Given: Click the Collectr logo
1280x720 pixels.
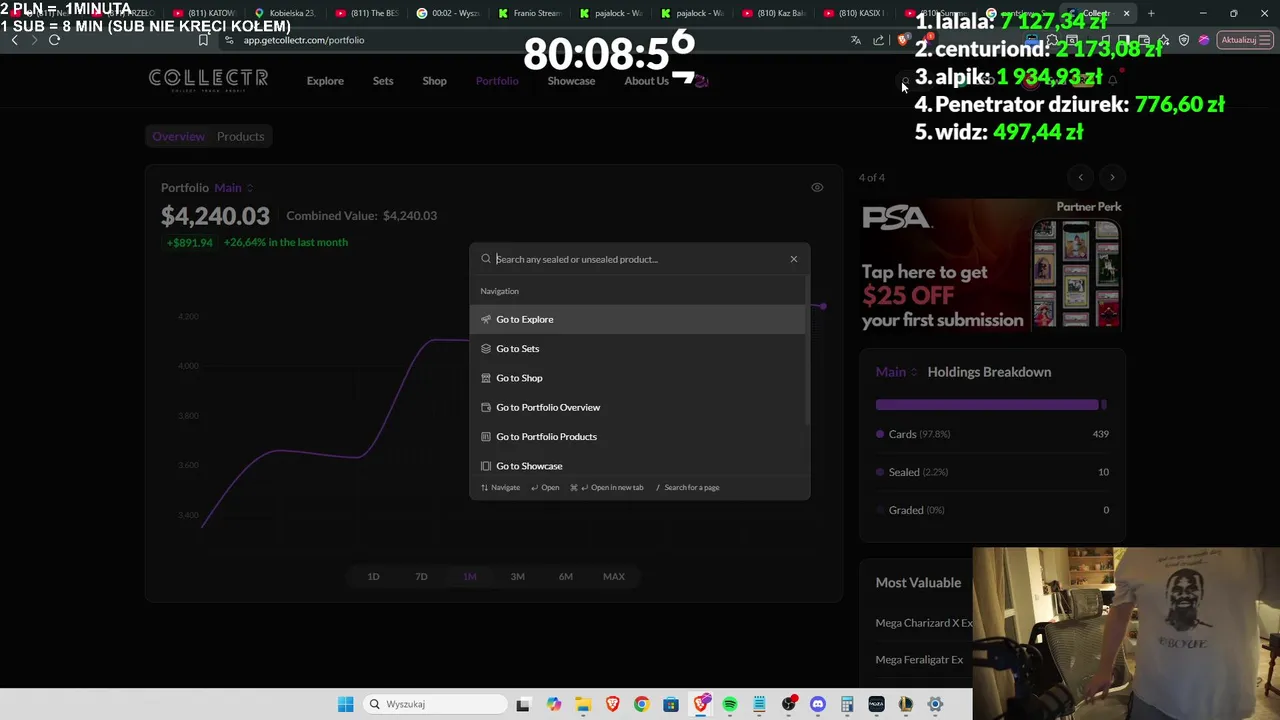Looking at the screenshot, I should (x=208, y=80).
